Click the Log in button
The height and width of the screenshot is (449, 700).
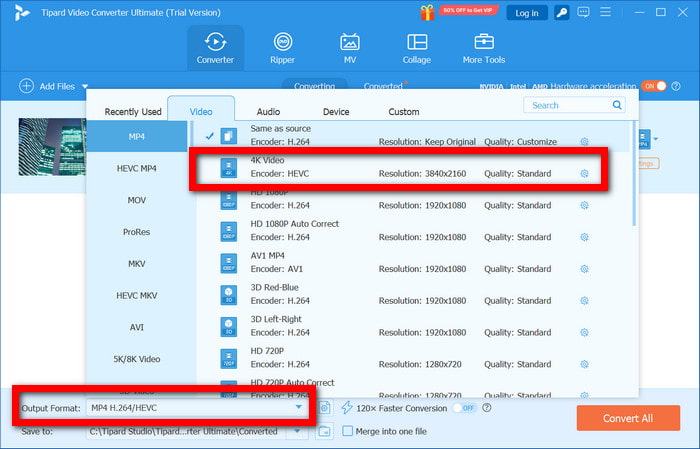pos(525,13)
